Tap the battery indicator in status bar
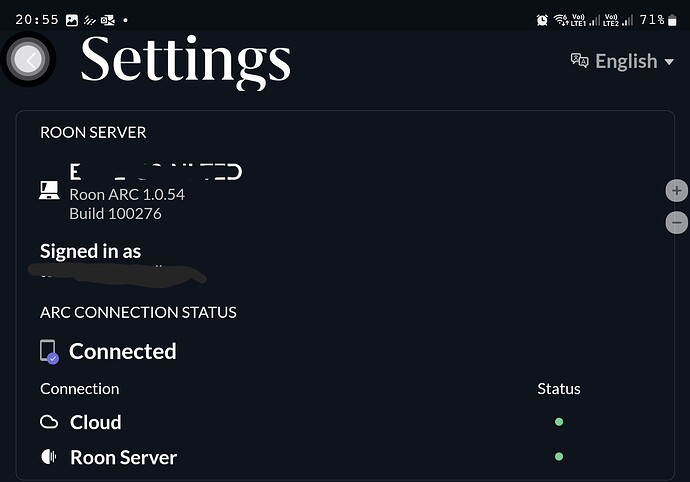 (672, 20)
